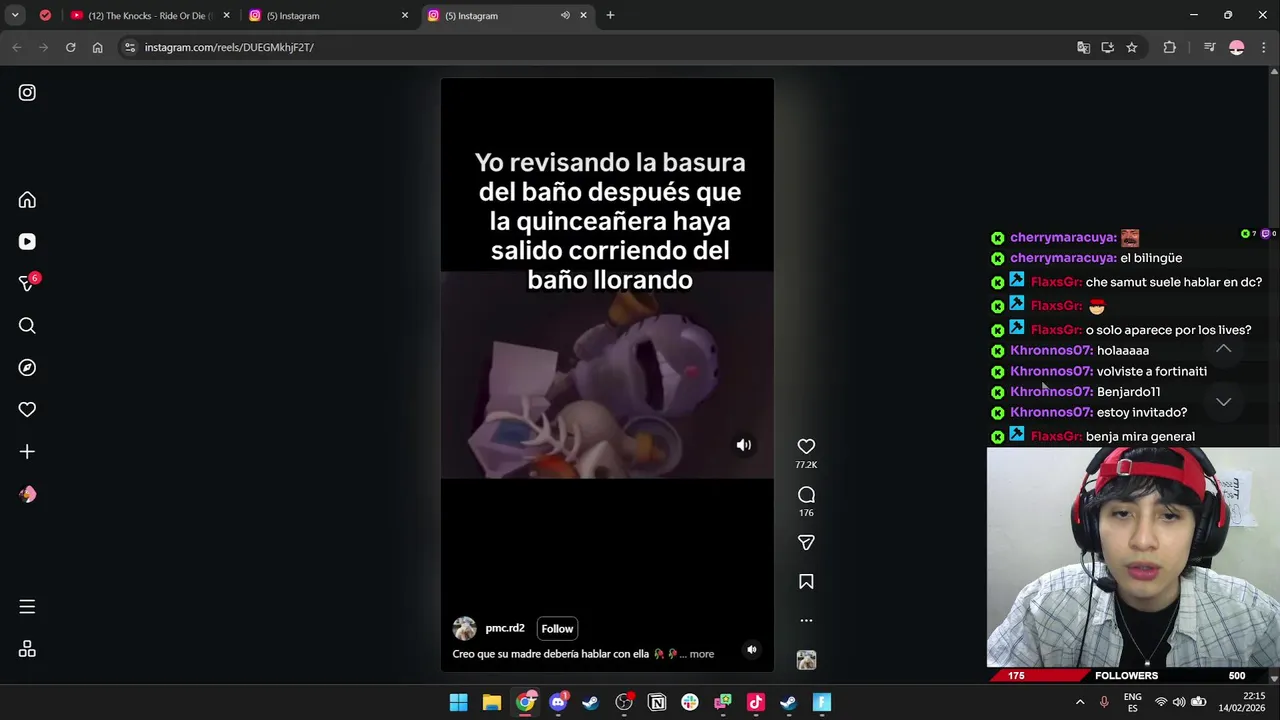Open pmc.rd2 username link
Screen dimensions: 1280x720
tap(504, 628)
